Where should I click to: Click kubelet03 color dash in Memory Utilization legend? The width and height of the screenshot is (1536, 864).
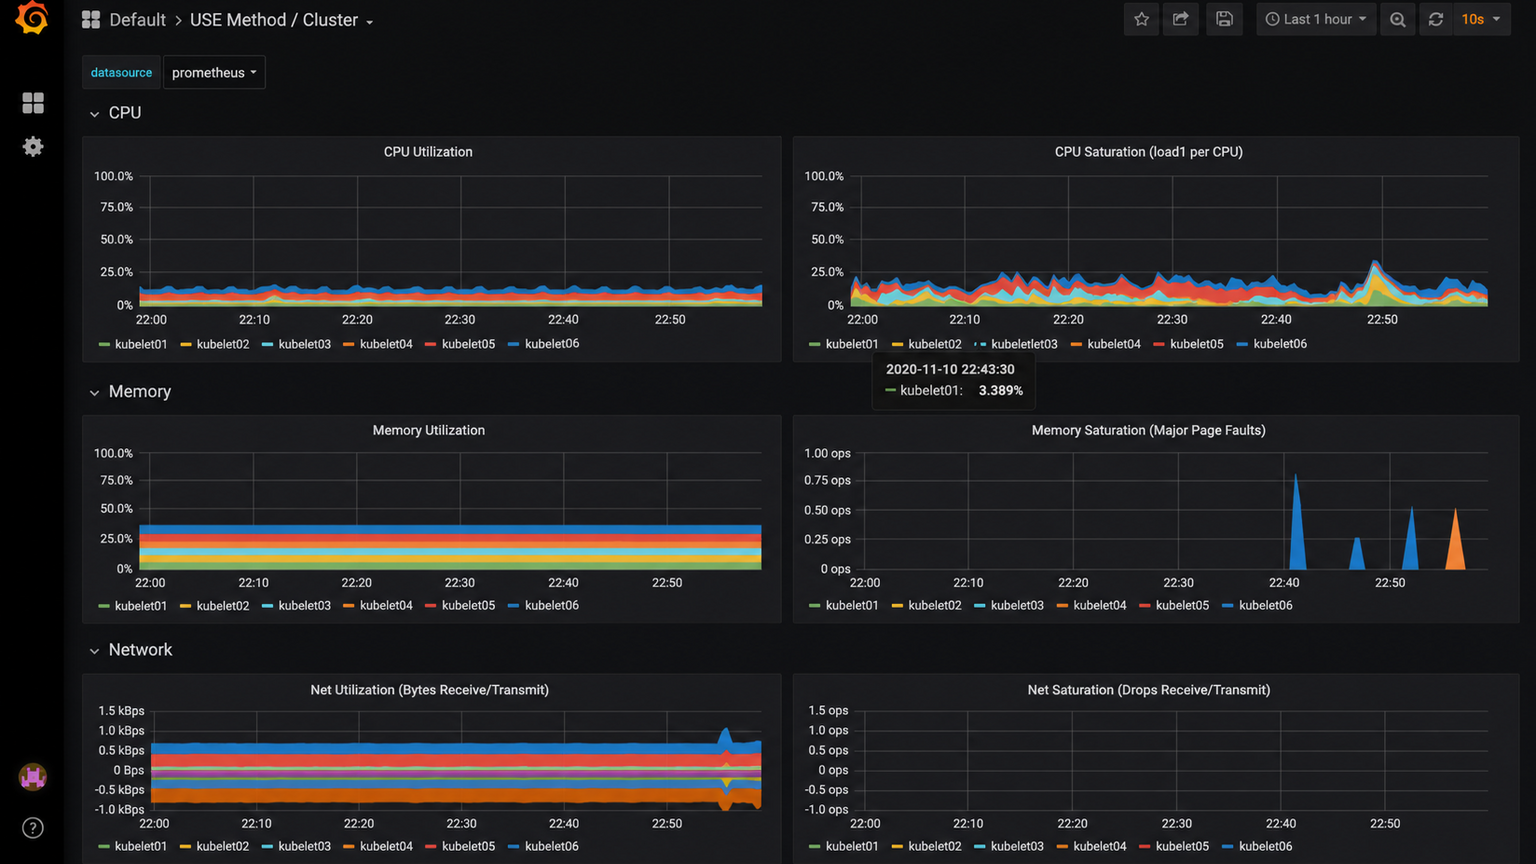tap(268, 607)
